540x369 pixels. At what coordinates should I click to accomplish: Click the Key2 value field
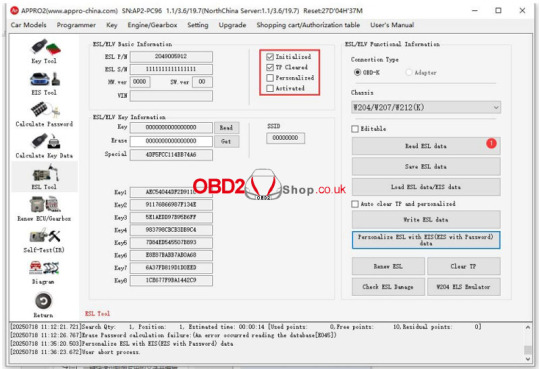171,205
